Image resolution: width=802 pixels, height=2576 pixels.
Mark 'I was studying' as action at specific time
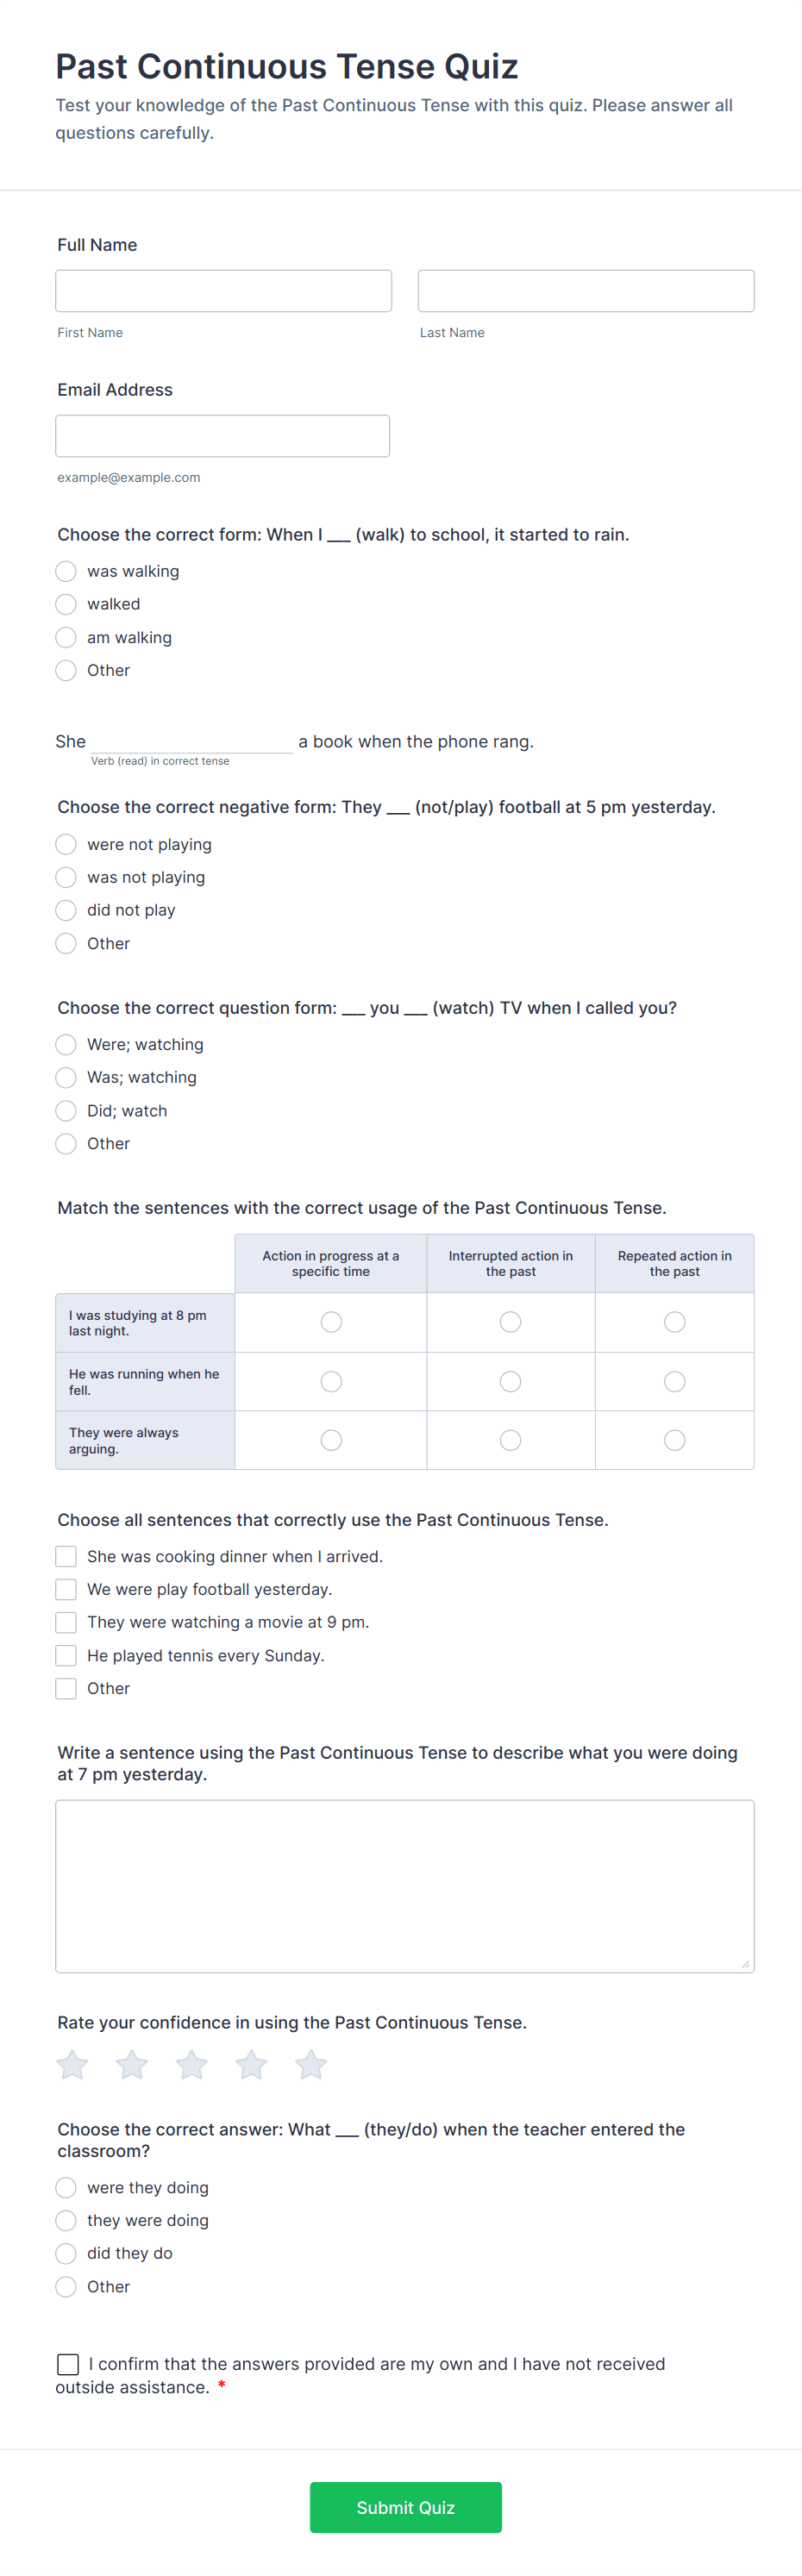coord(331,1322)
